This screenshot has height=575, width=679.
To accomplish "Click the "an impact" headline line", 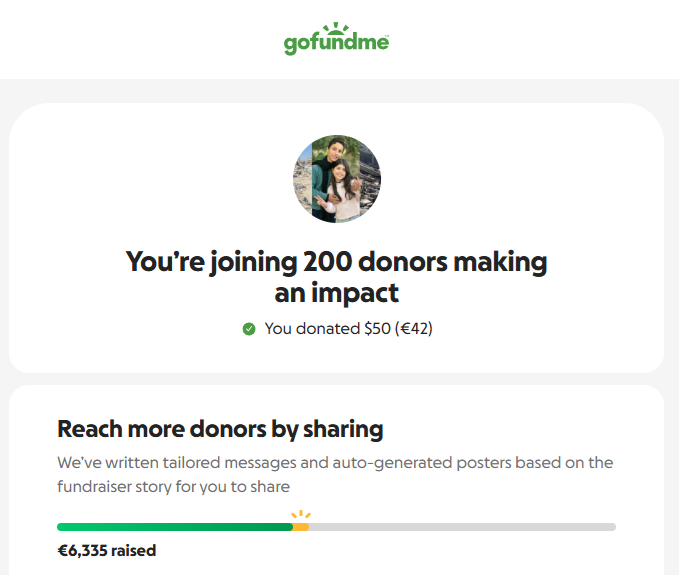I will (337, 293).
